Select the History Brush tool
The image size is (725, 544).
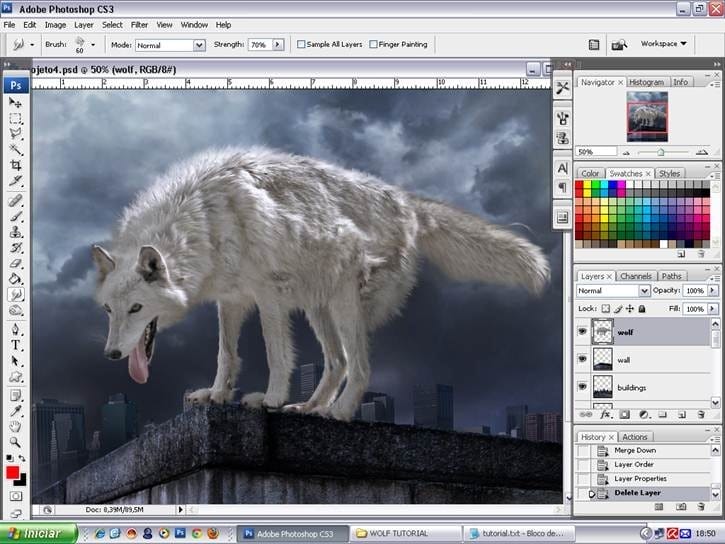(16, 247)
